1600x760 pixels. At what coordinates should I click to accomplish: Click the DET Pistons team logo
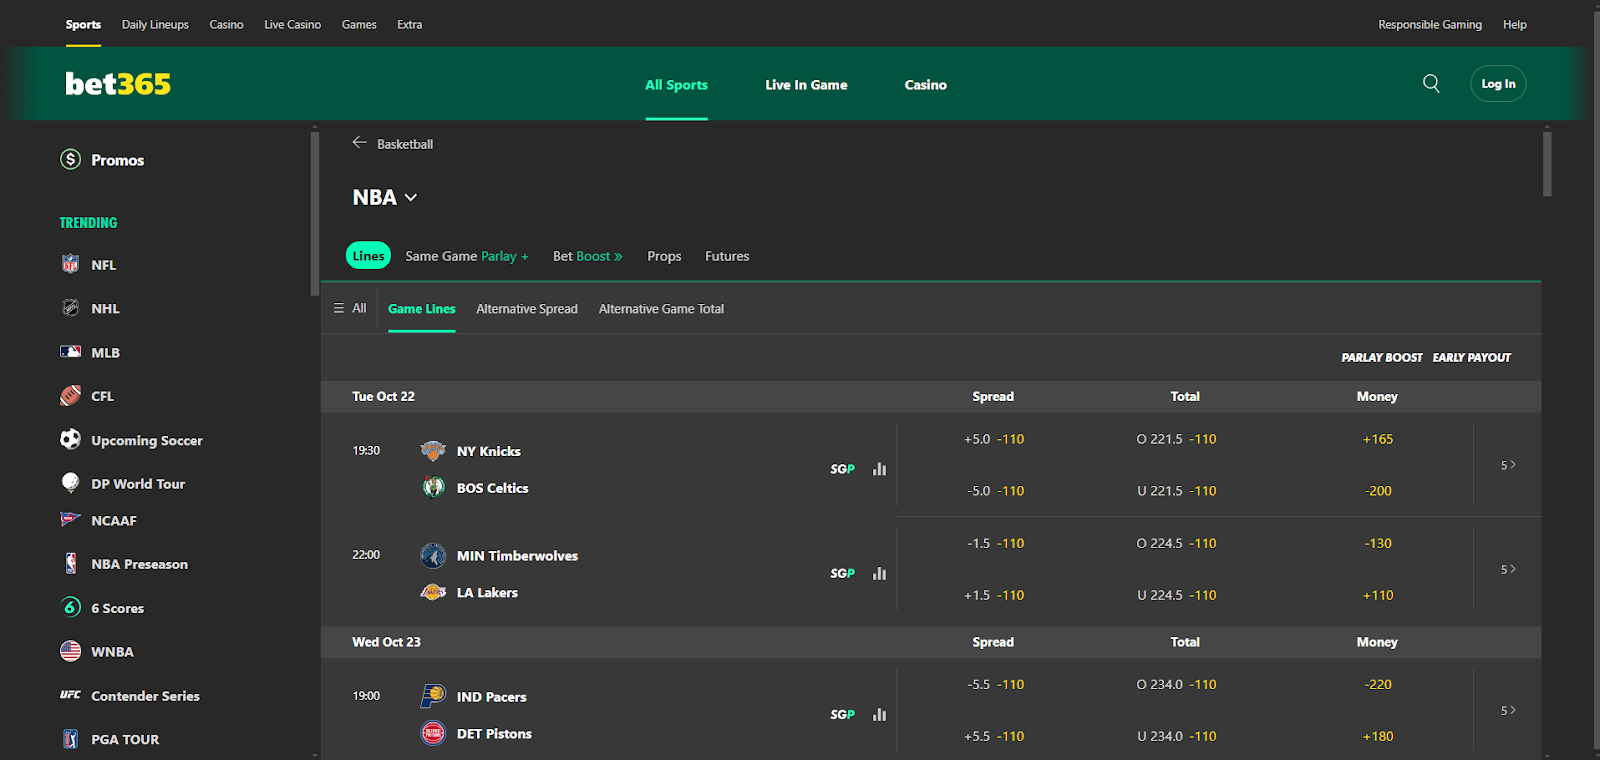[433, 733]
